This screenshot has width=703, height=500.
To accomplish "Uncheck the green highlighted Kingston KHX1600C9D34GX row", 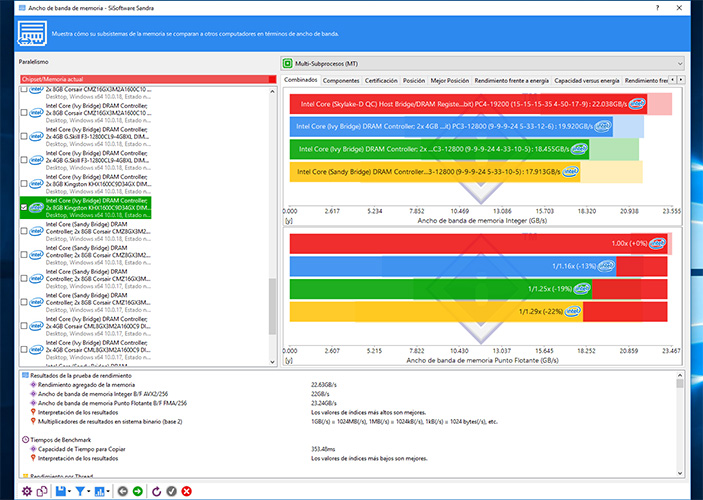I will coord(24,208).
